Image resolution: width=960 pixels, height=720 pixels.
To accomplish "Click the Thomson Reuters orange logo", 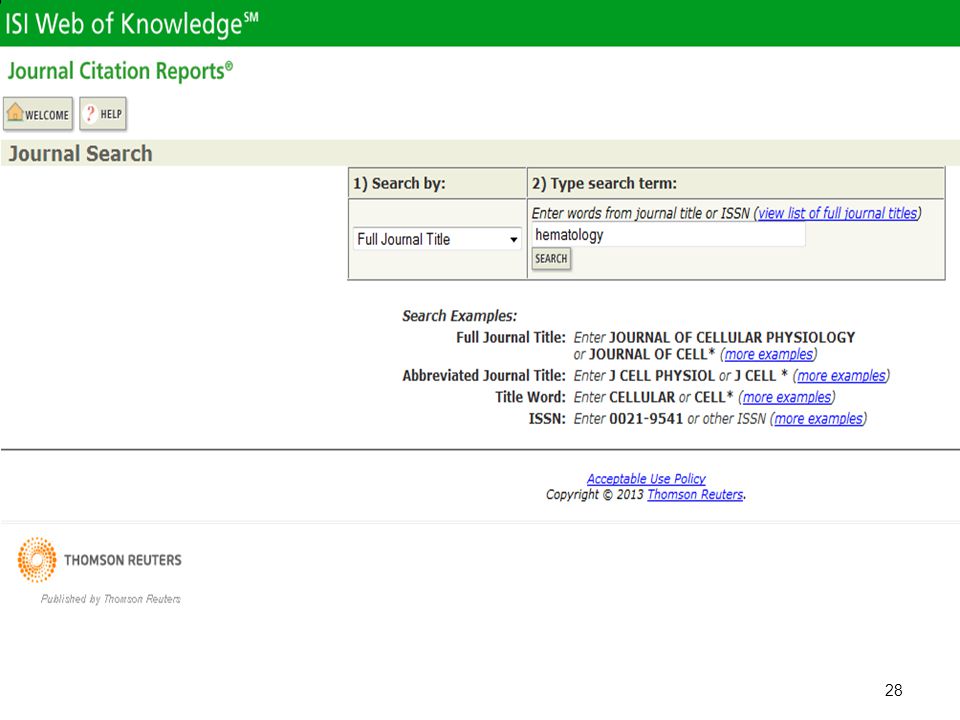I will point(37,560).
